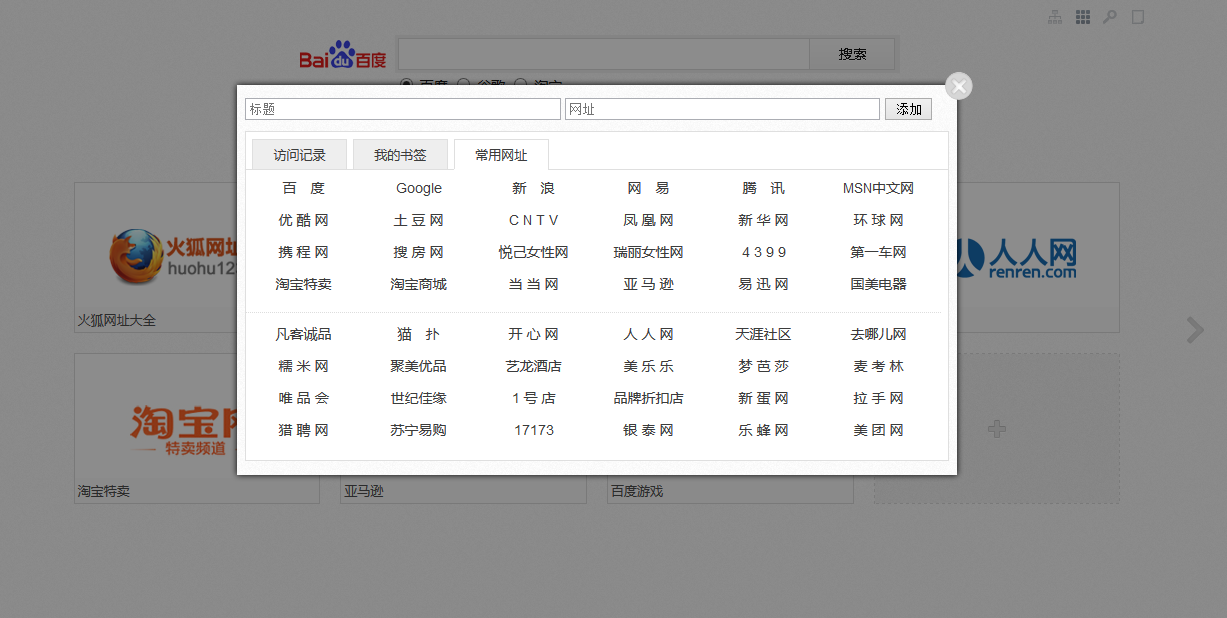Screen dimensions: 1227x618
Task: Open the 美团网 link
Action: [x=879, y=430]
